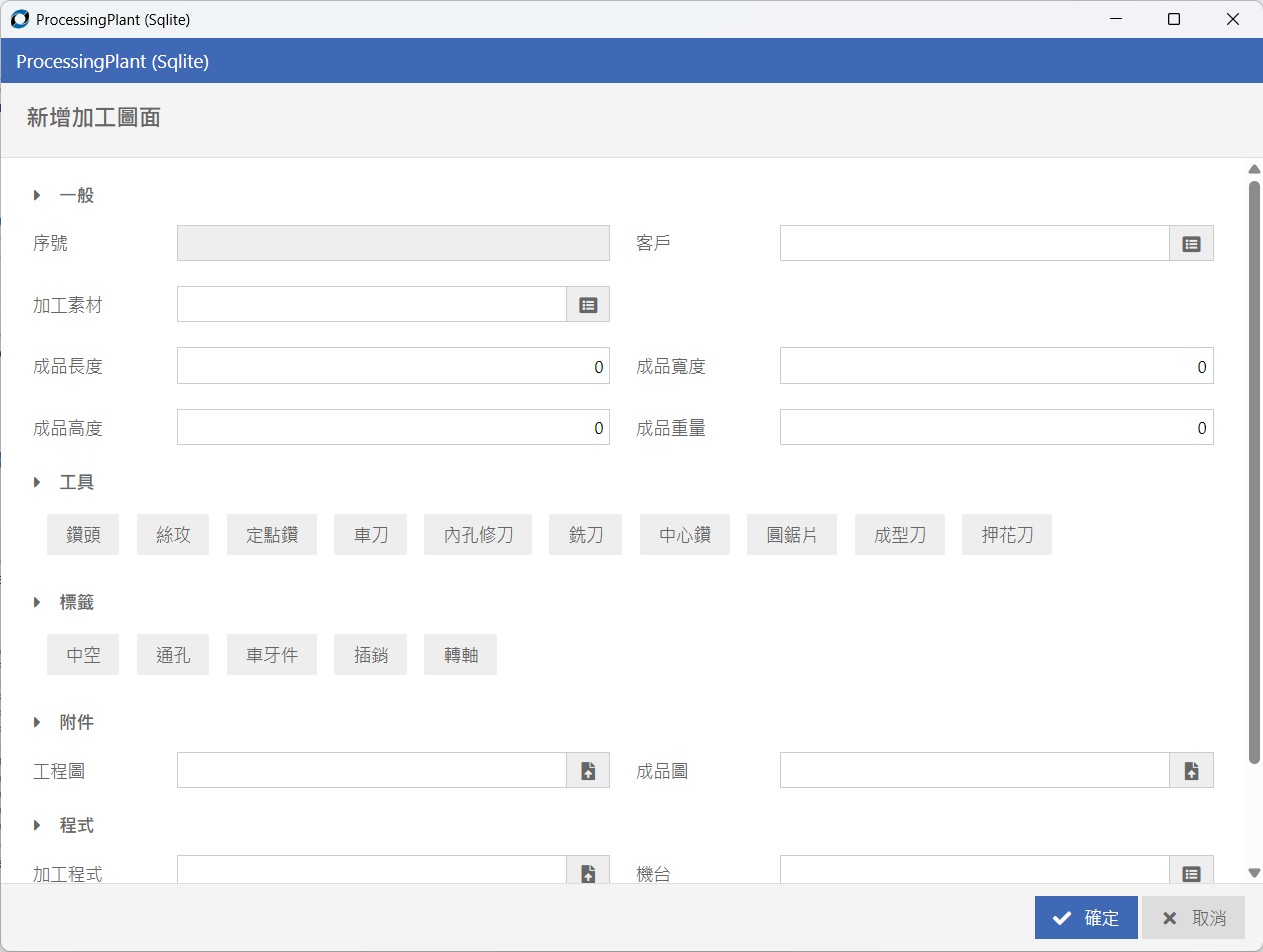Image resolution: width=1263 pixels, height=952 pixels.
Task: Open the 加工素材 lookup list icon
Action: pyautogui.click(x=588, y=305)
